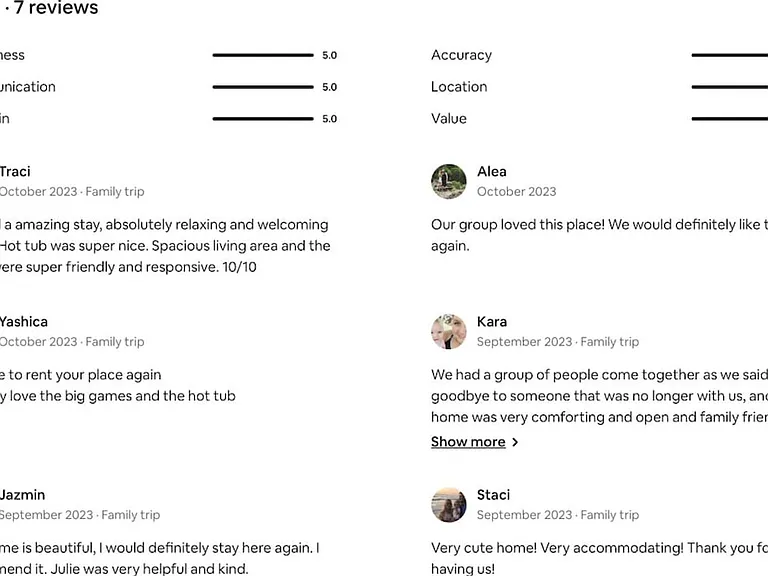768x576 pixels.
Task: Click the Accuracy category label
Action: pyautogui.click(x=461, y=55)
